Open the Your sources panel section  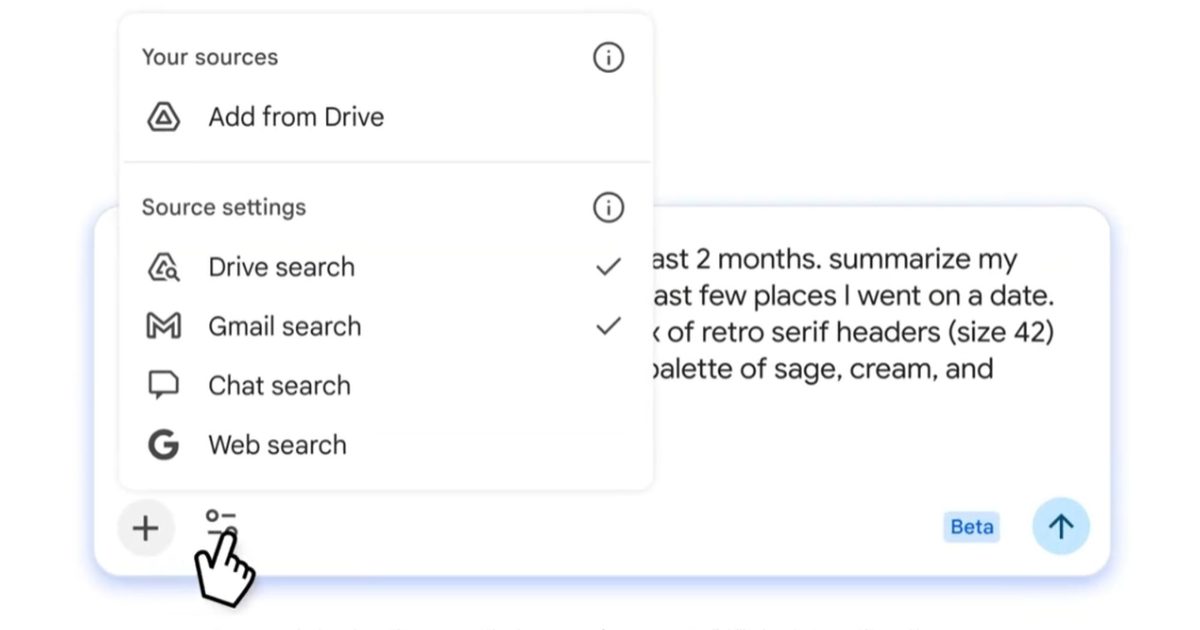pos(209,57)
